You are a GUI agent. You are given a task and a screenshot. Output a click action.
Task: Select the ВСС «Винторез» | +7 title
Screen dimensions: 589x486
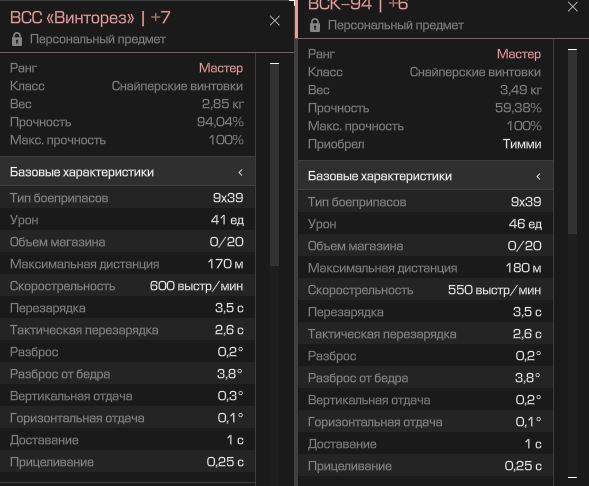(x=90, y=18)
